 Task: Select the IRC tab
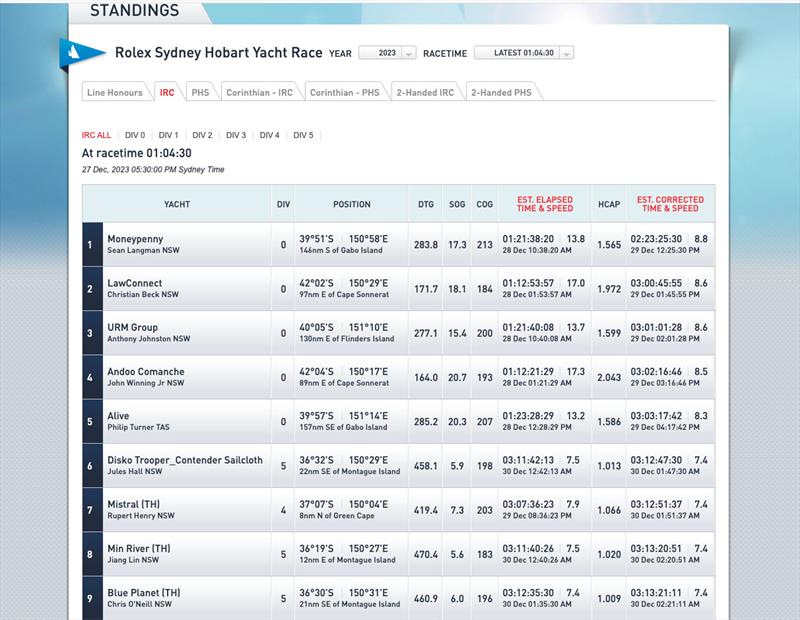click(167, 92)
